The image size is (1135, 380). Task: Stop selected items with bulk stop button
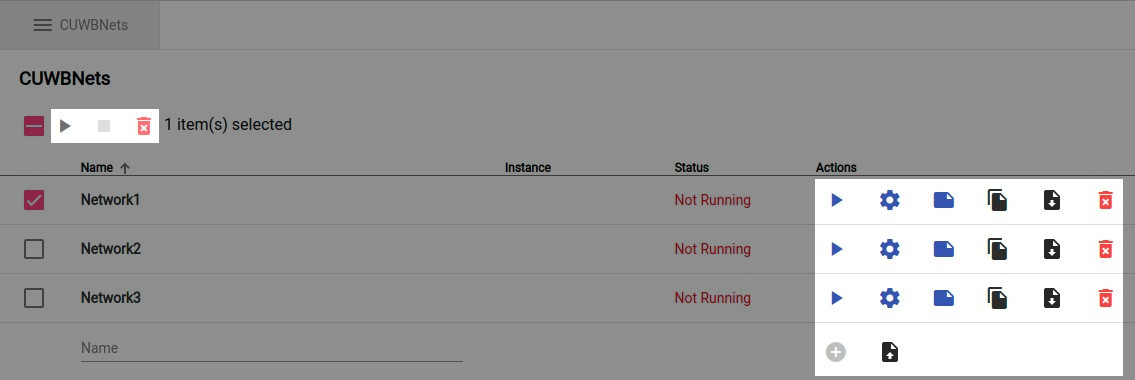104,126
